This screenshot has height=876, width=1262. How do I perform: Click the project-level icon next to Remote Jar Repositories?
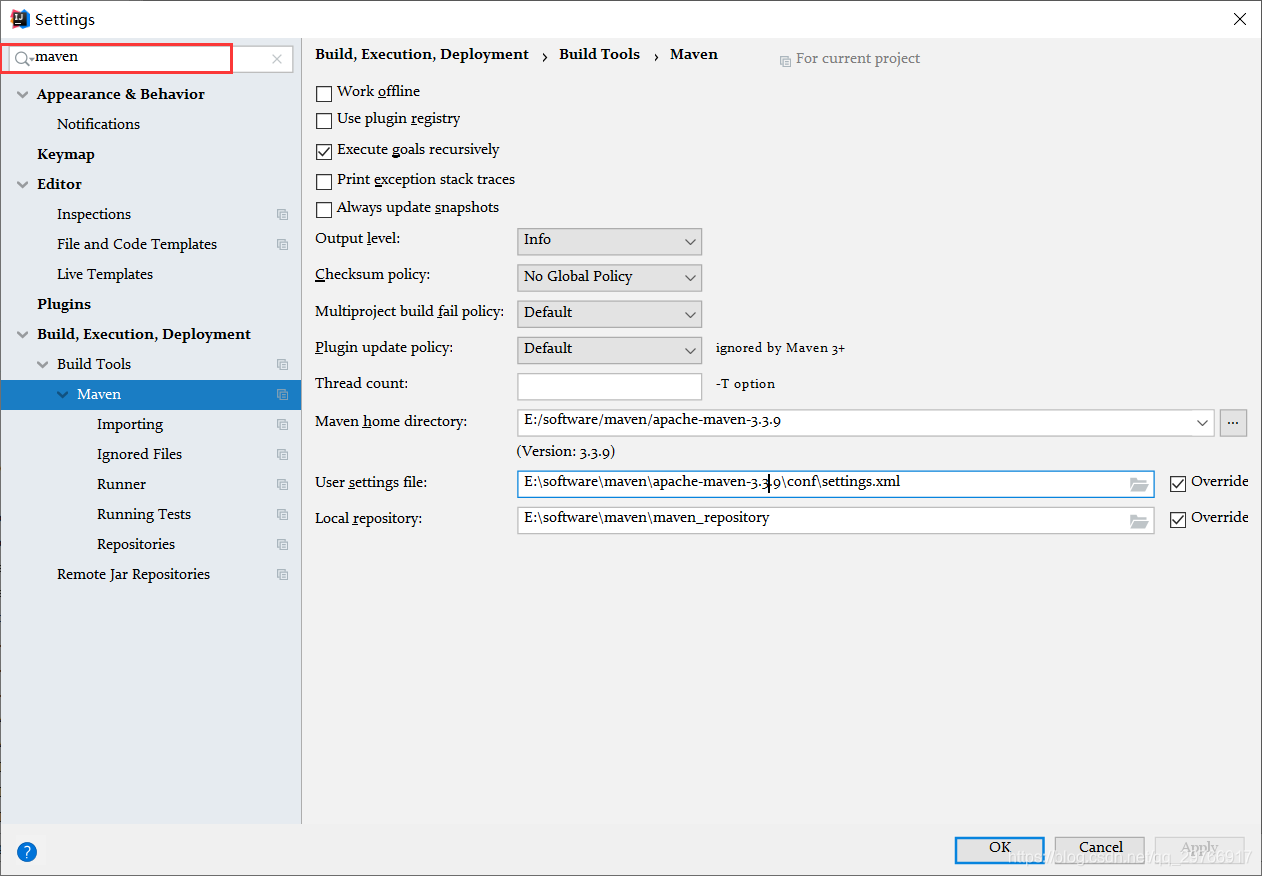[x=282, y=574]
